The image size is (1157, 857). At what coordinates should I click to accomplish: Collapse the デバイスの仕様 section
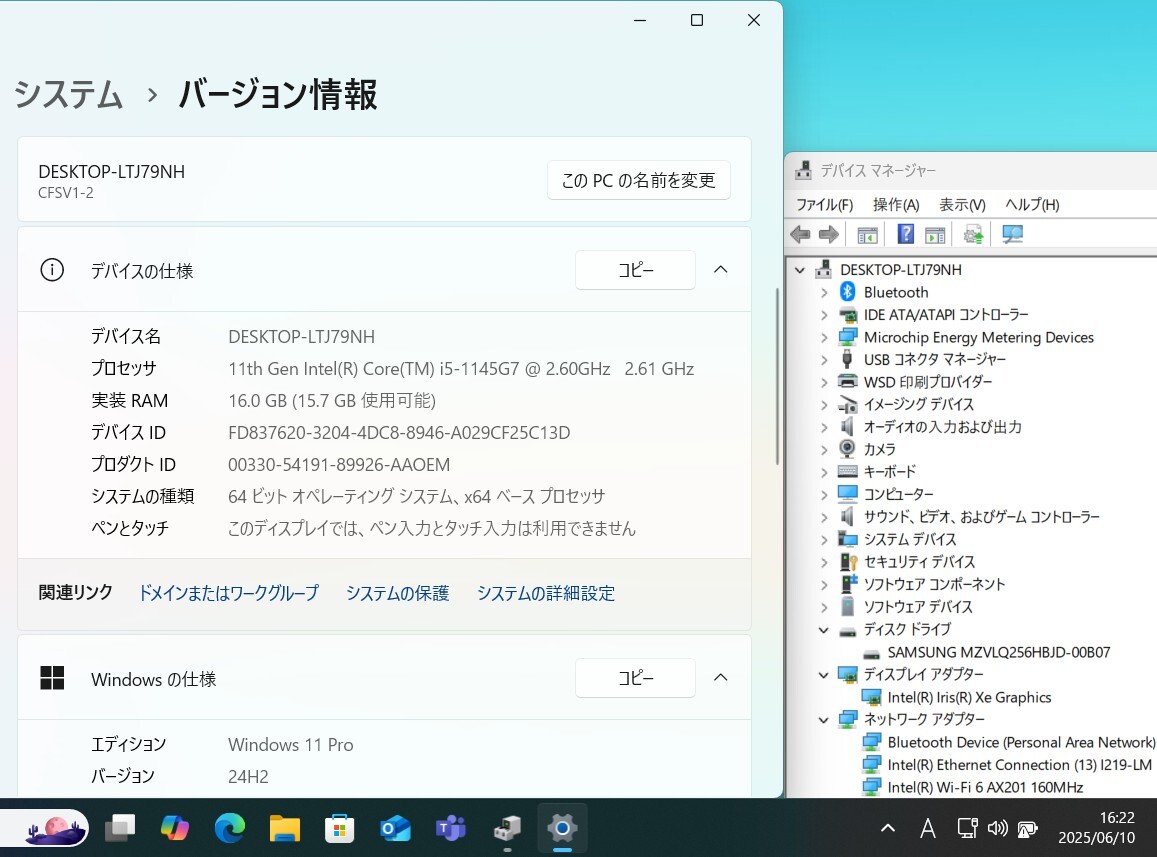(720, 269)
